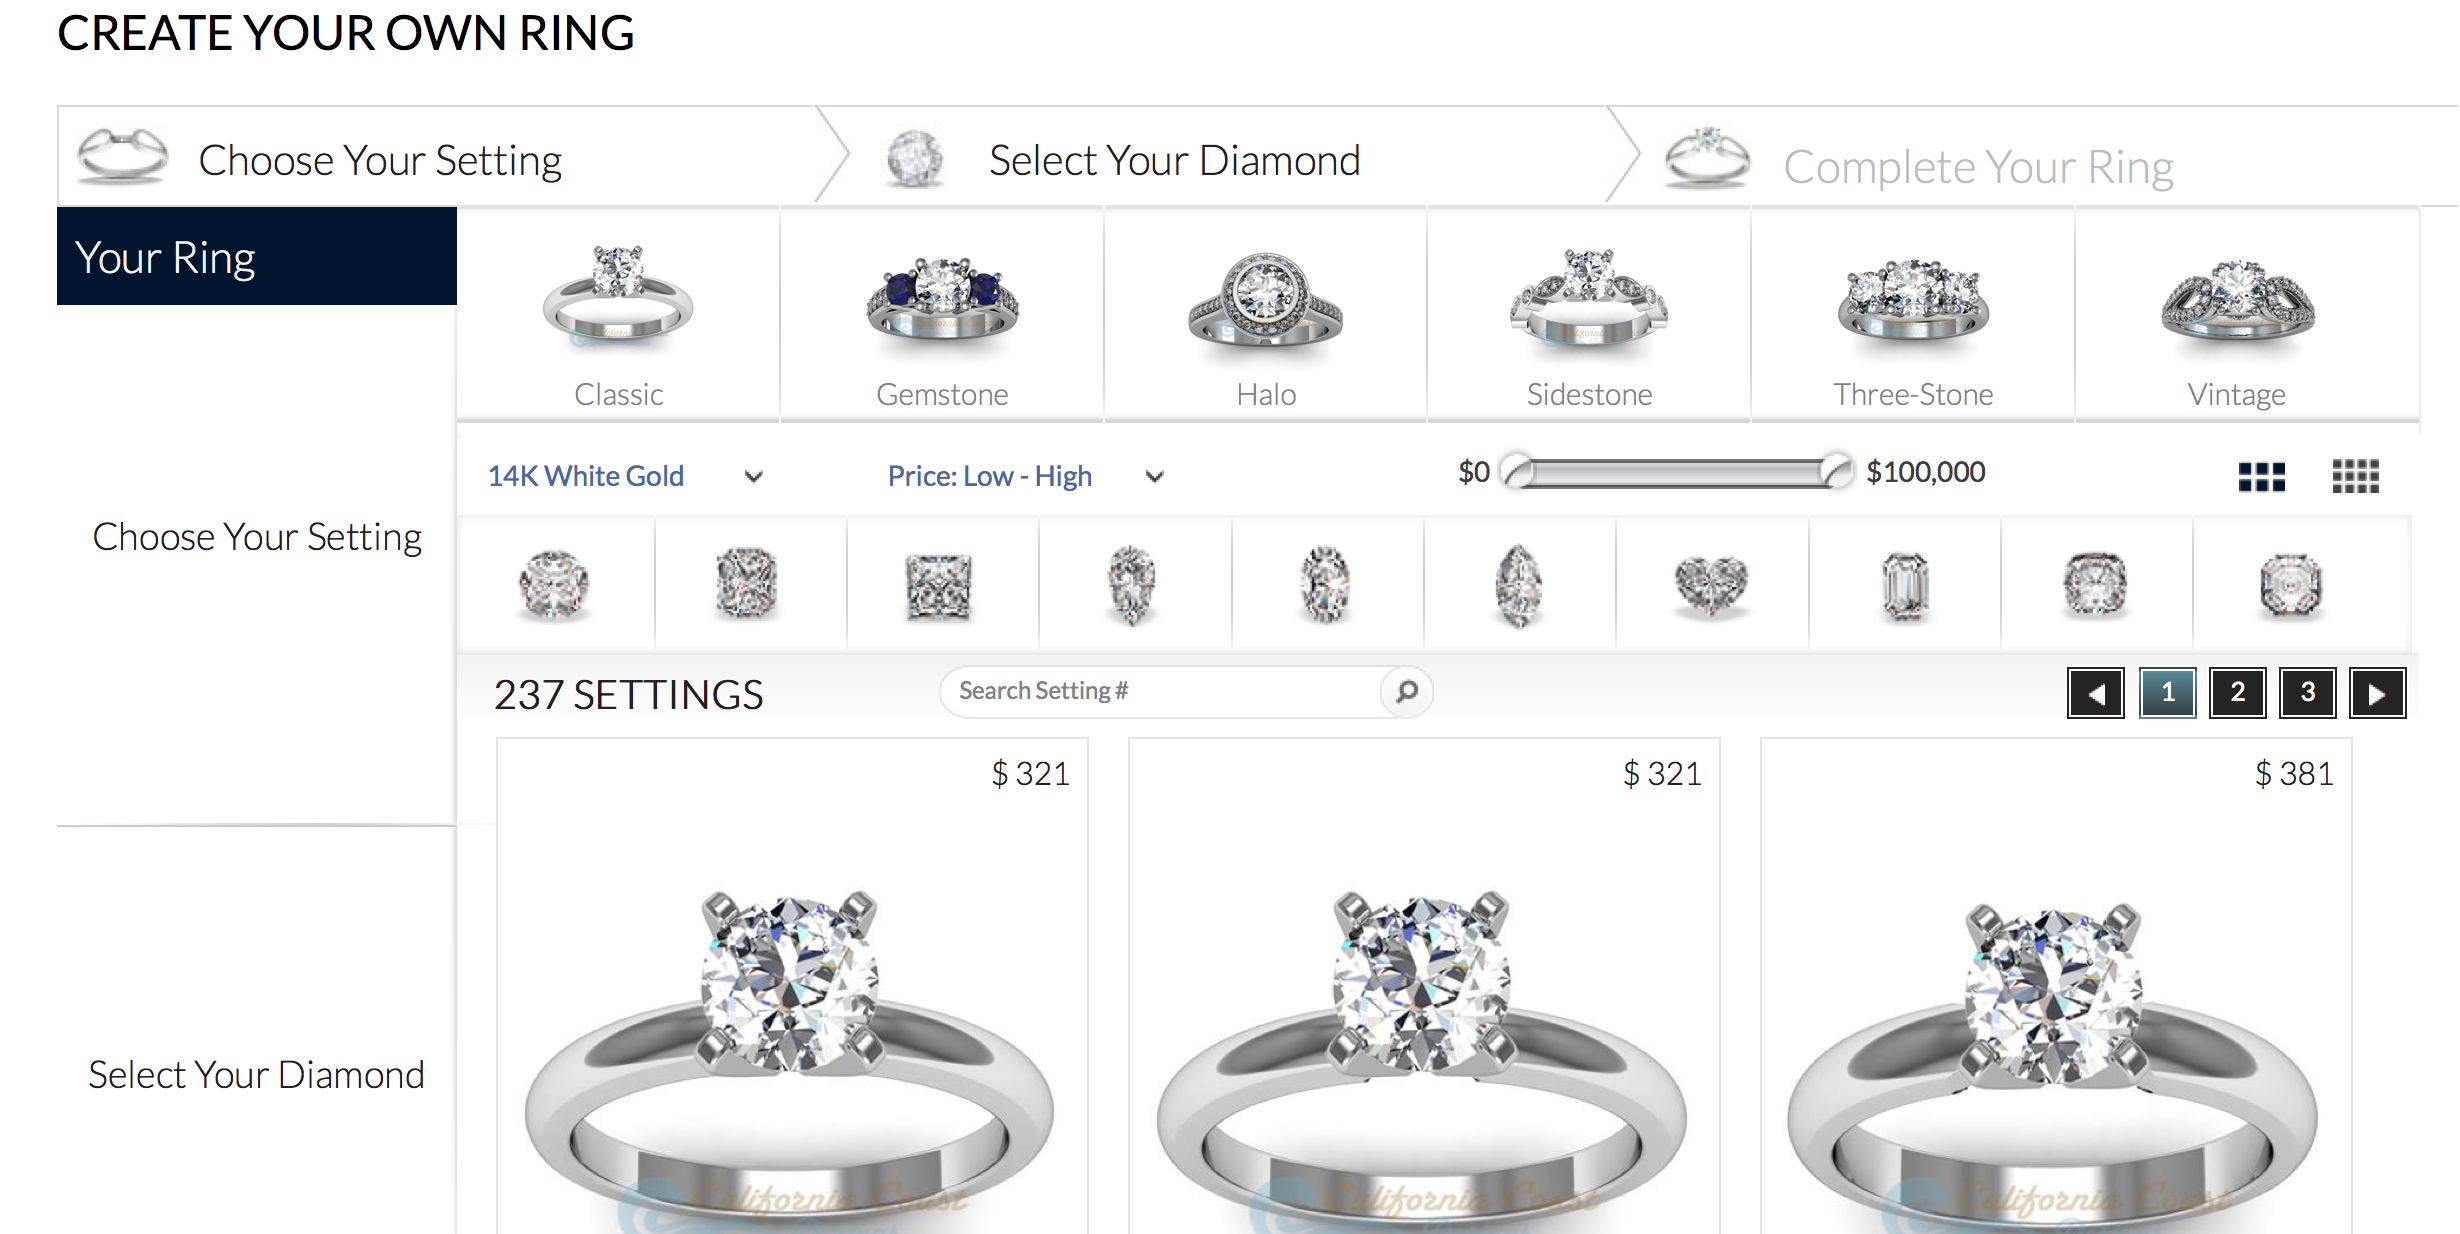
Task: Click the $100,000 price slider handle
Action: pyautogui.click(x=1836, y=471)
